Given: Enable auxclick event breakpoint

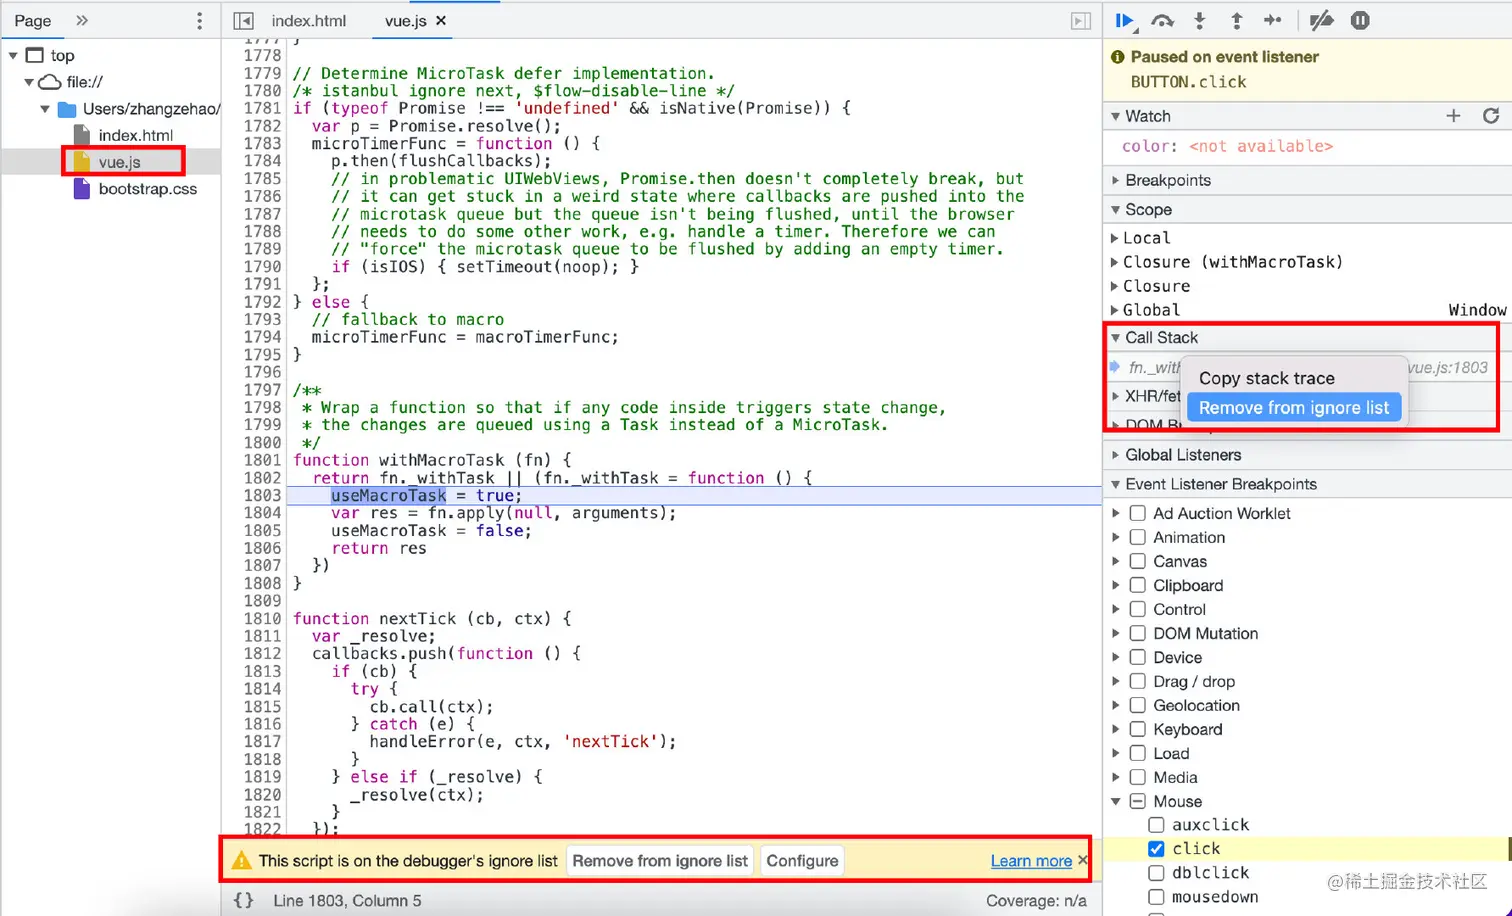Looking at the screenshot, I should [1156, 824].
